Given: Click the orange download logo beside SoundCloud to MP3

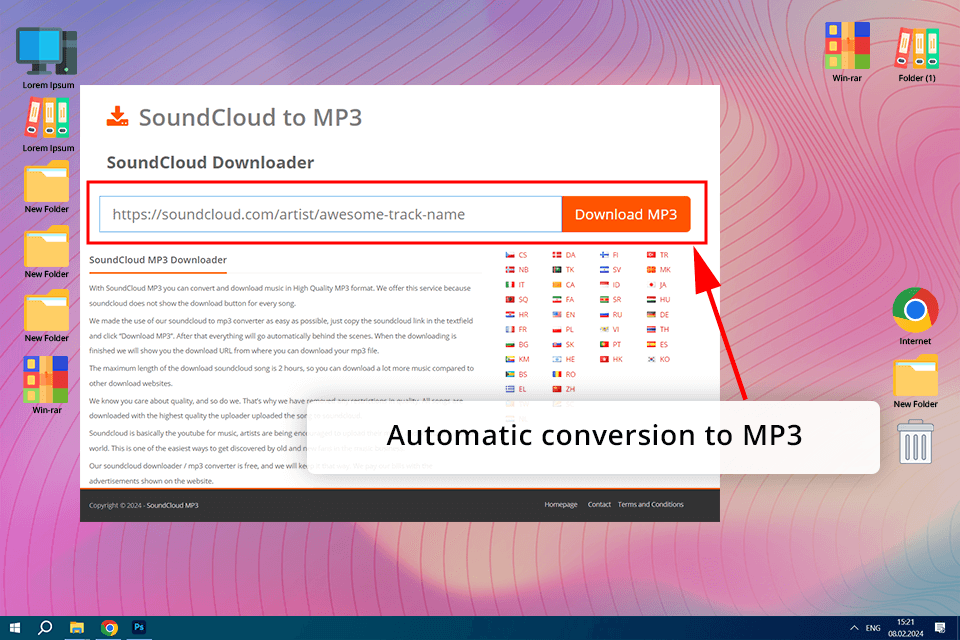Looking at the screenshot, I should pos(117,116).
